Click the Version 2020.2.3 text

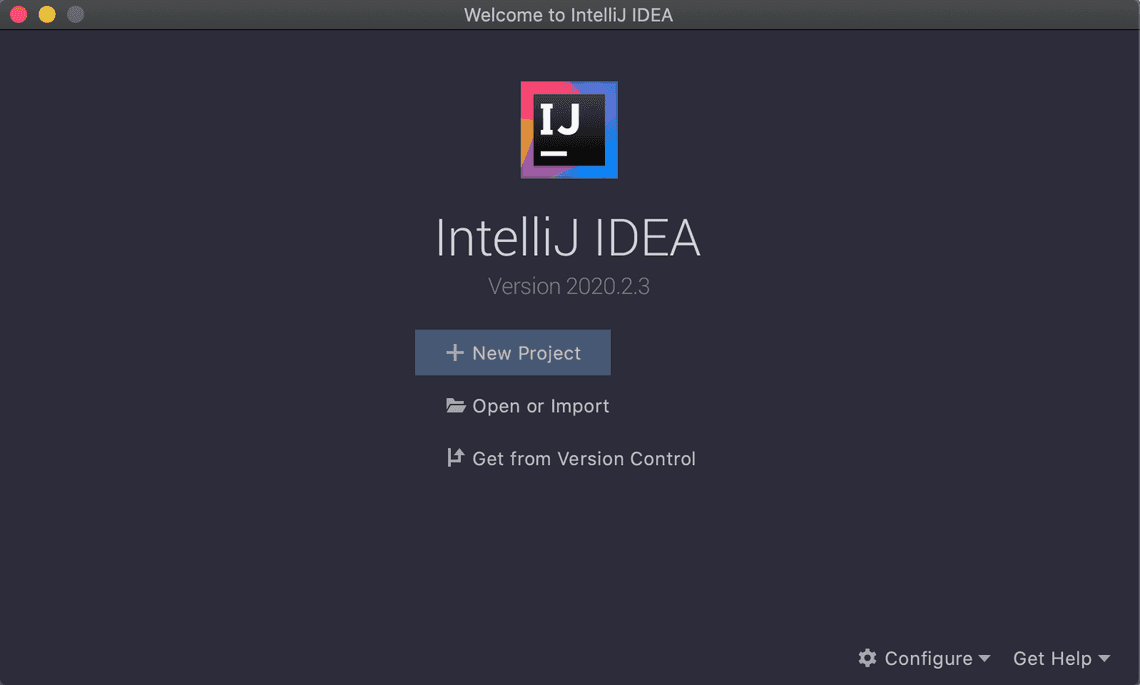coord(568,286)
